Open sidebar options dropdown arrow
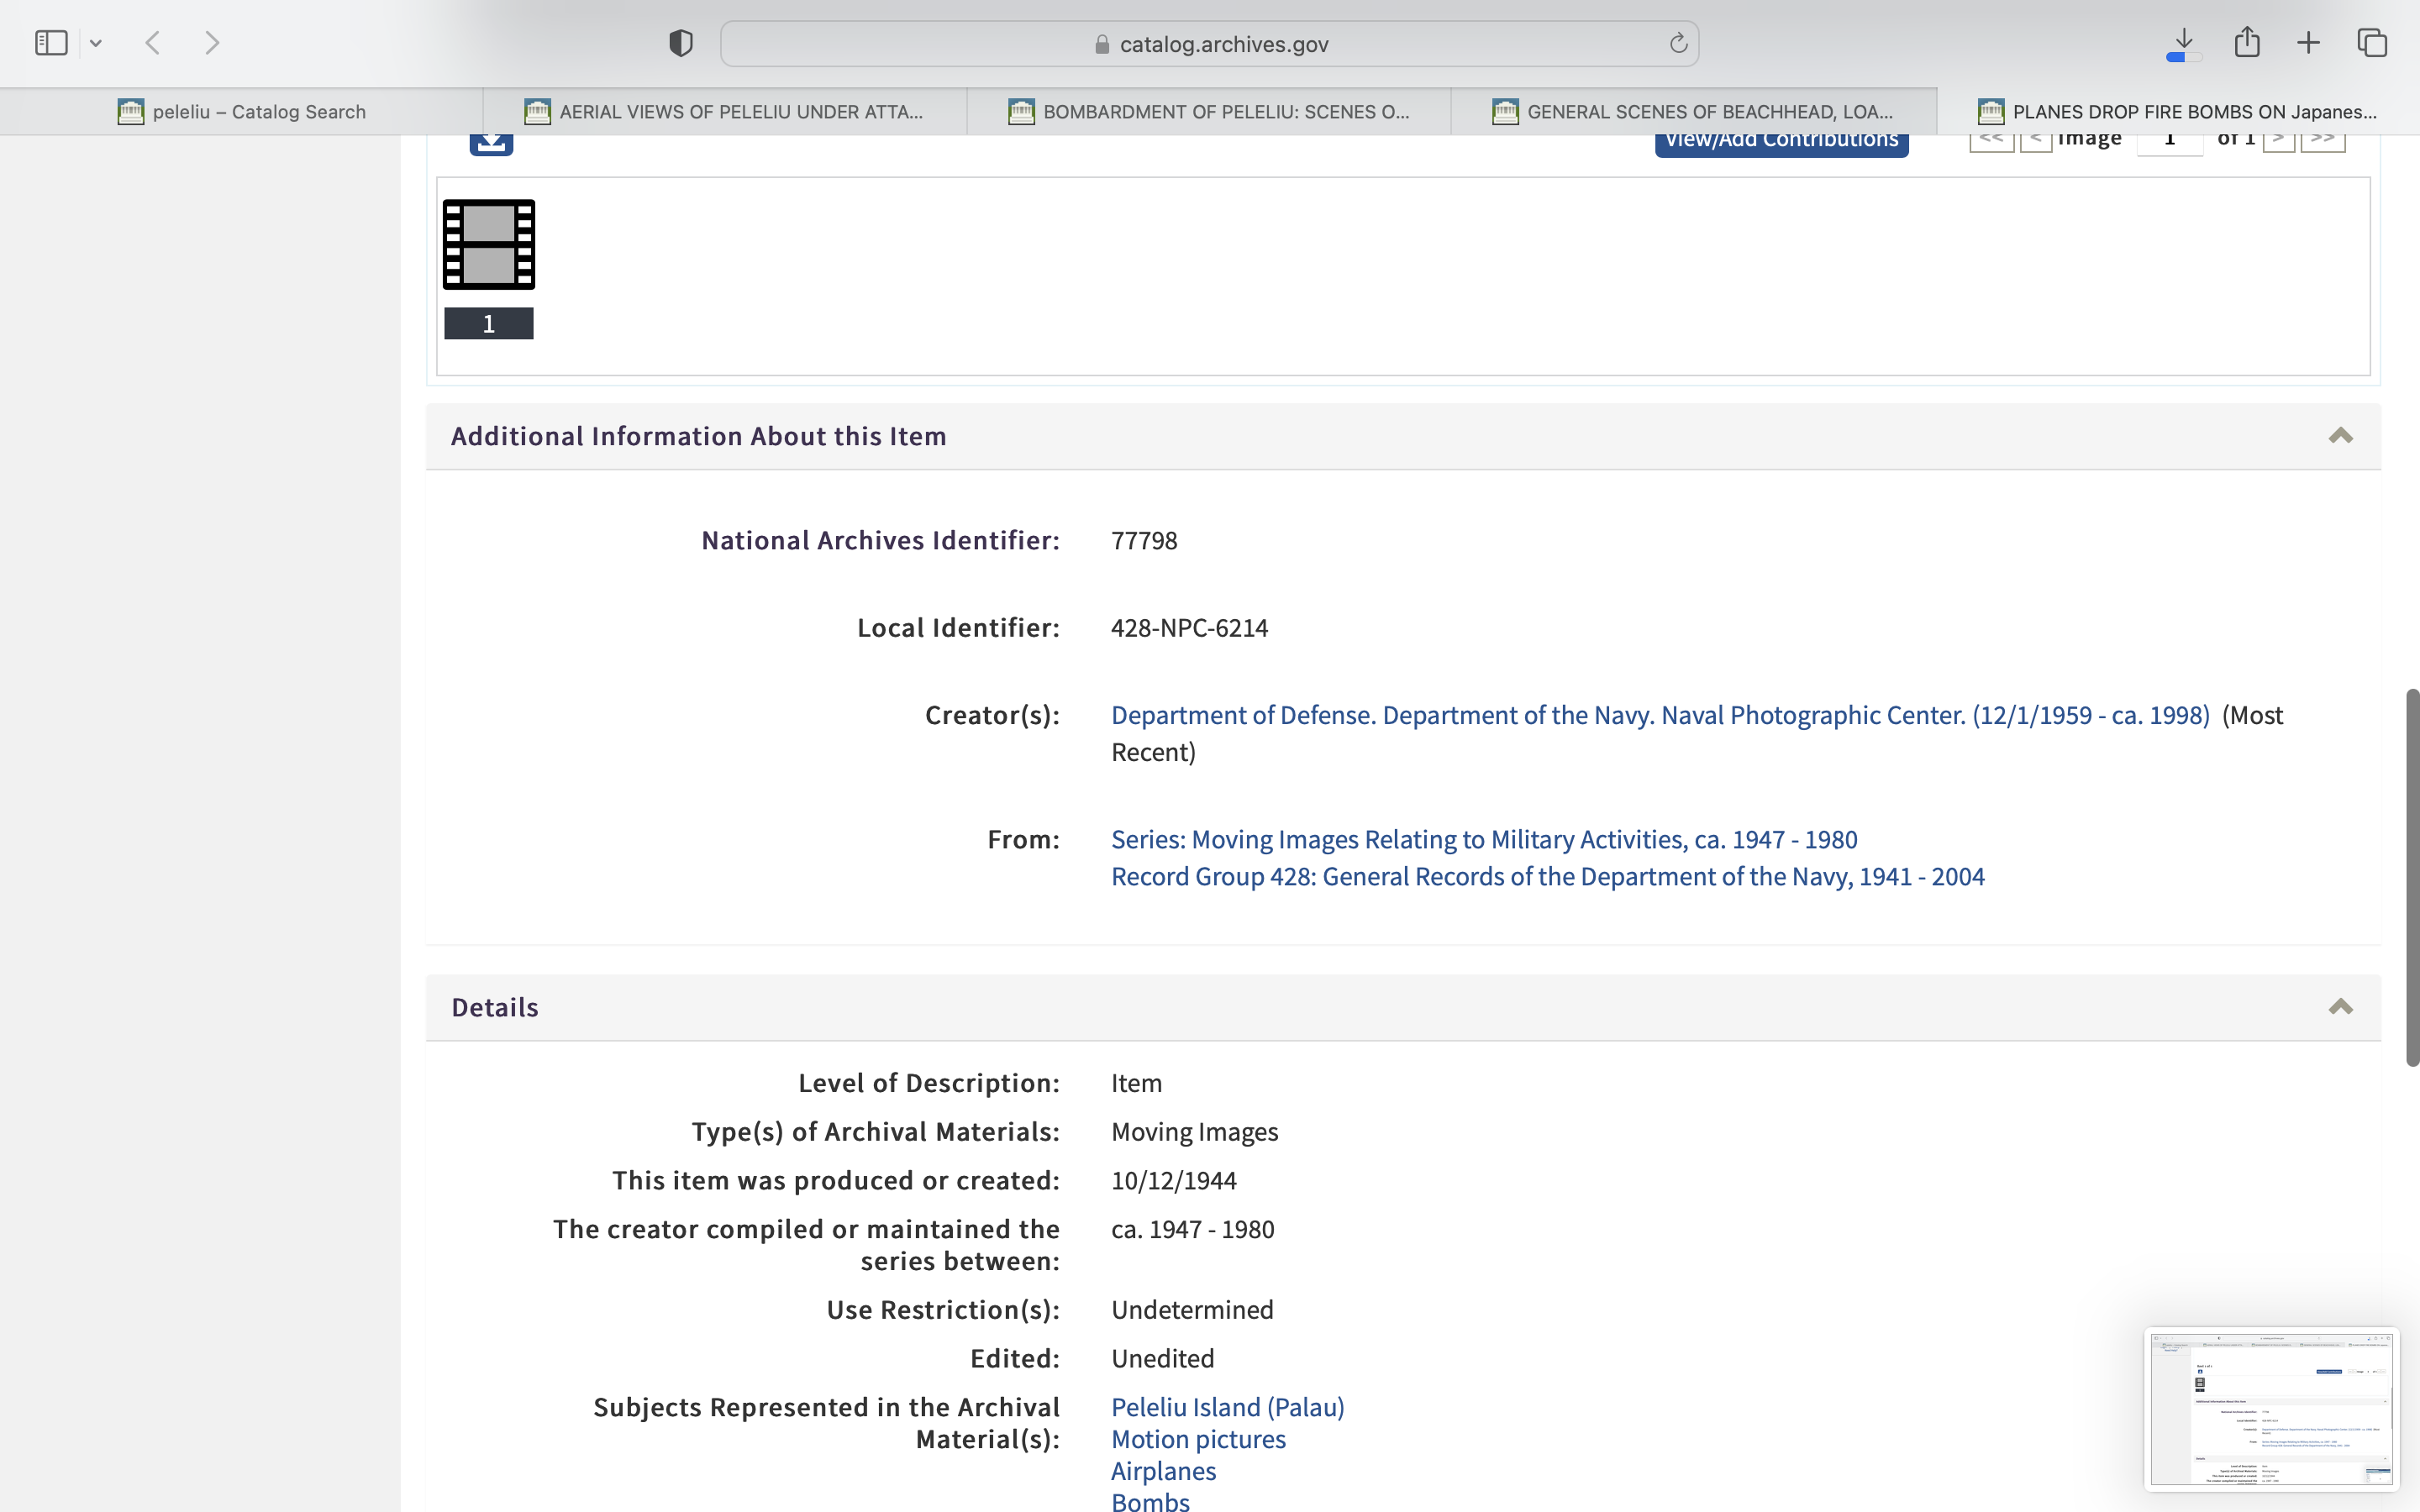2420x1512 pixels. [x=96, y=43]
